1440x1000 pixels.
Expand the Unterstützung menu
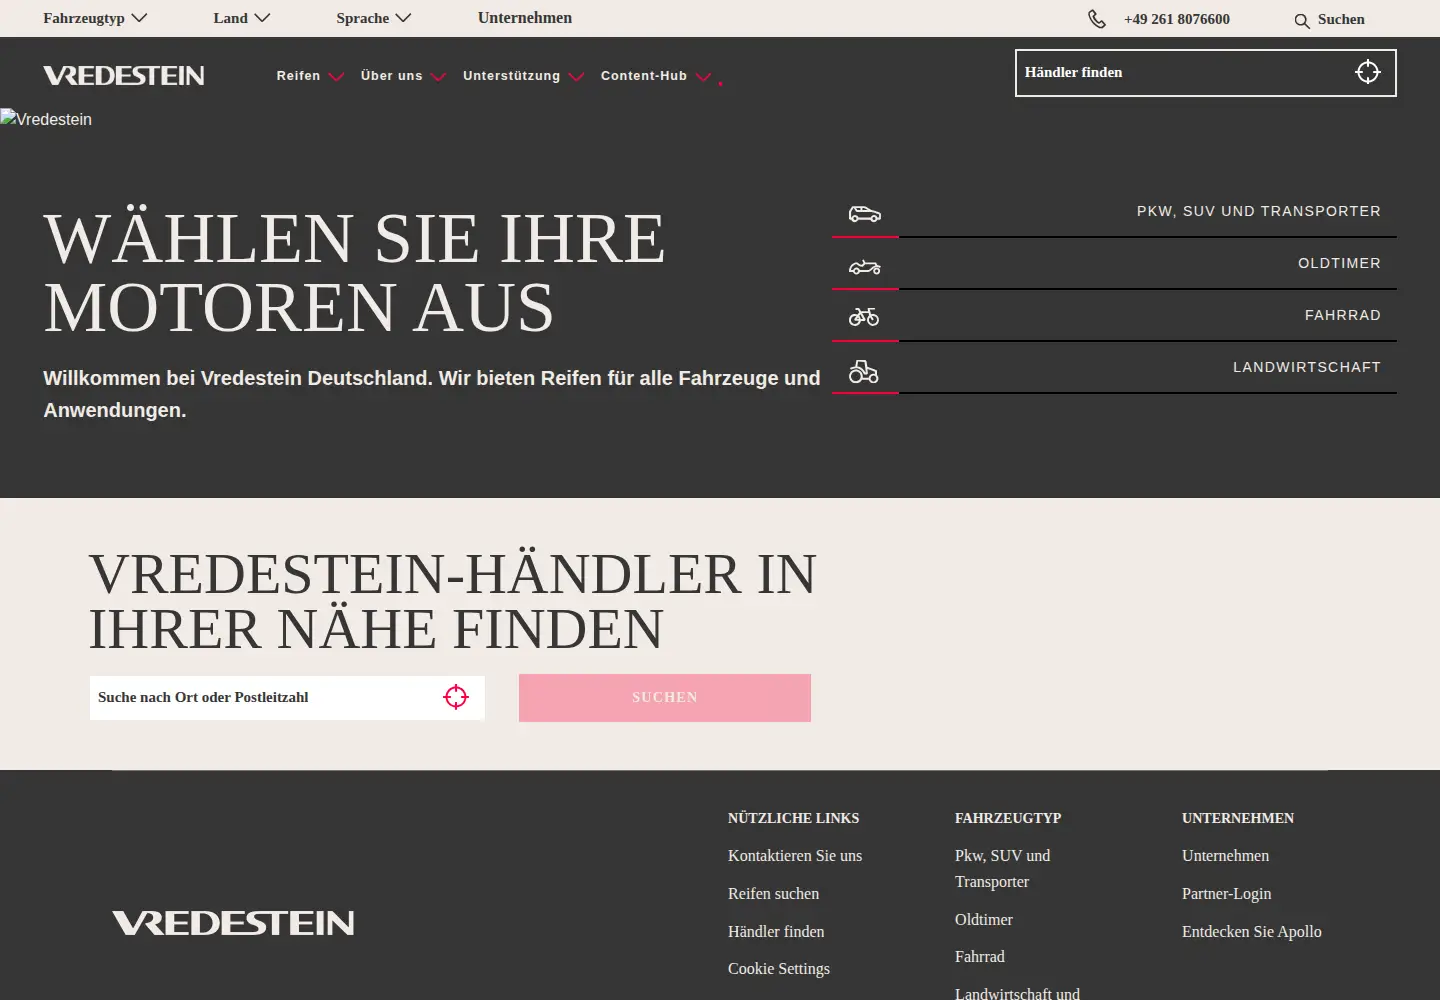[x=523, y=76]
